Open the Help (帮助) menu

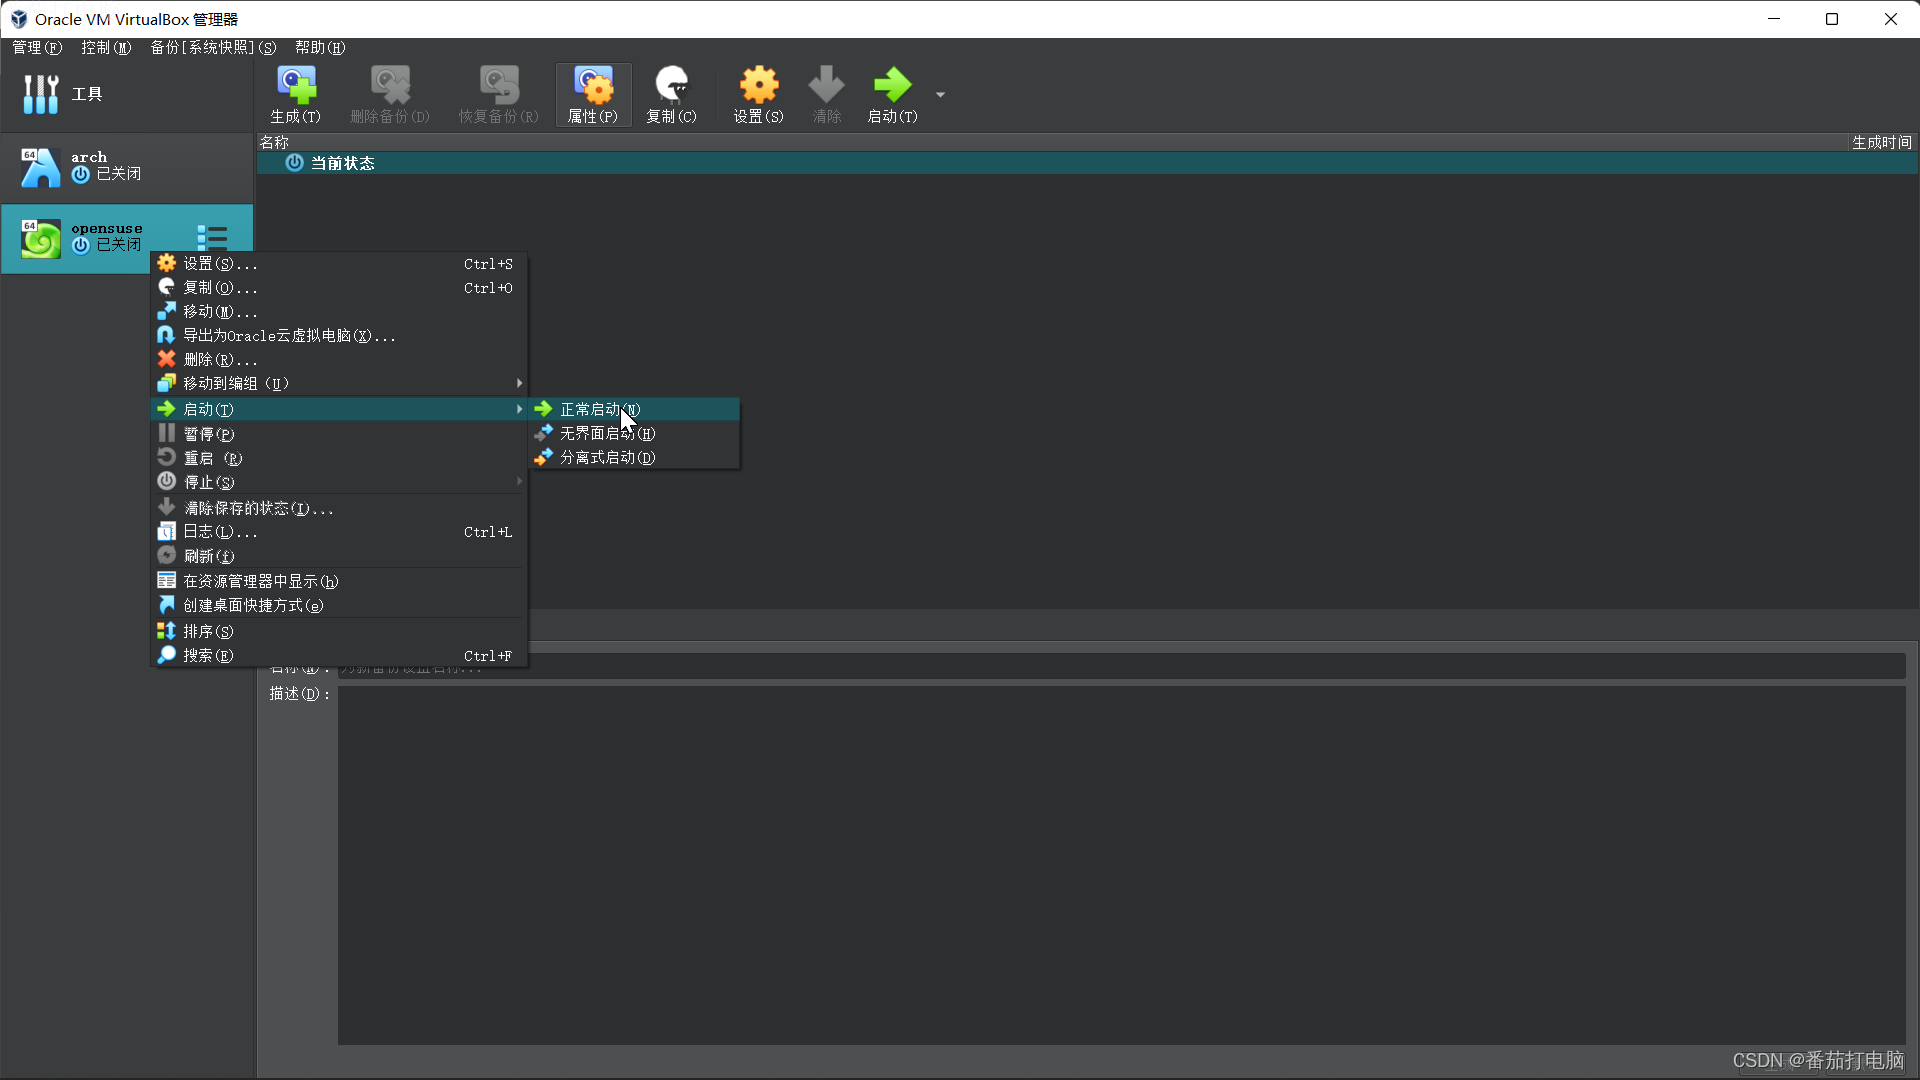pyautogui.click(x=320, y=48)
